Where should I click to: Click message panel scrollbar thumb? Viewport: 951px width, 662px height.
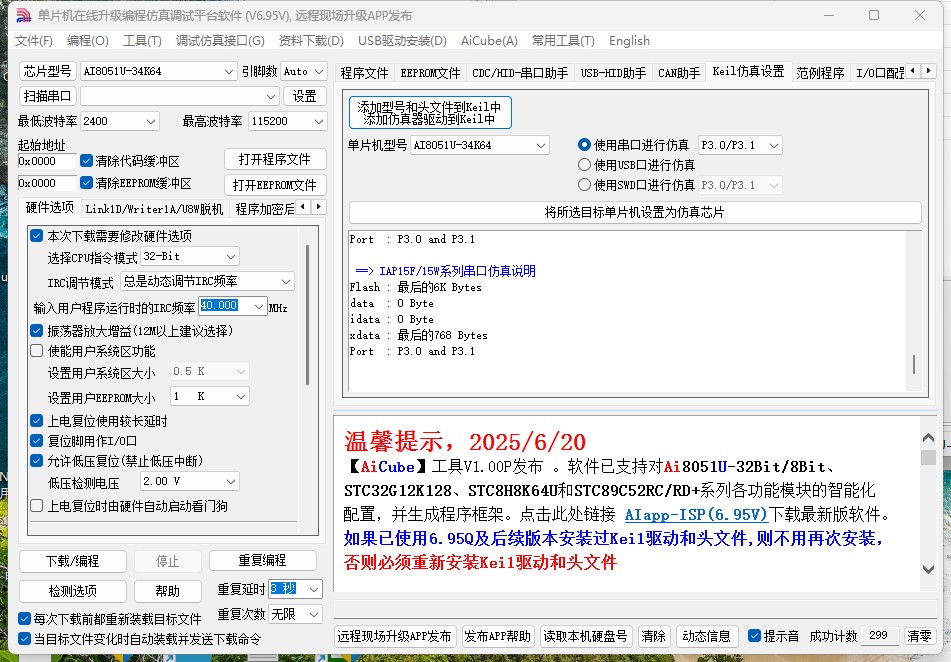928,458
